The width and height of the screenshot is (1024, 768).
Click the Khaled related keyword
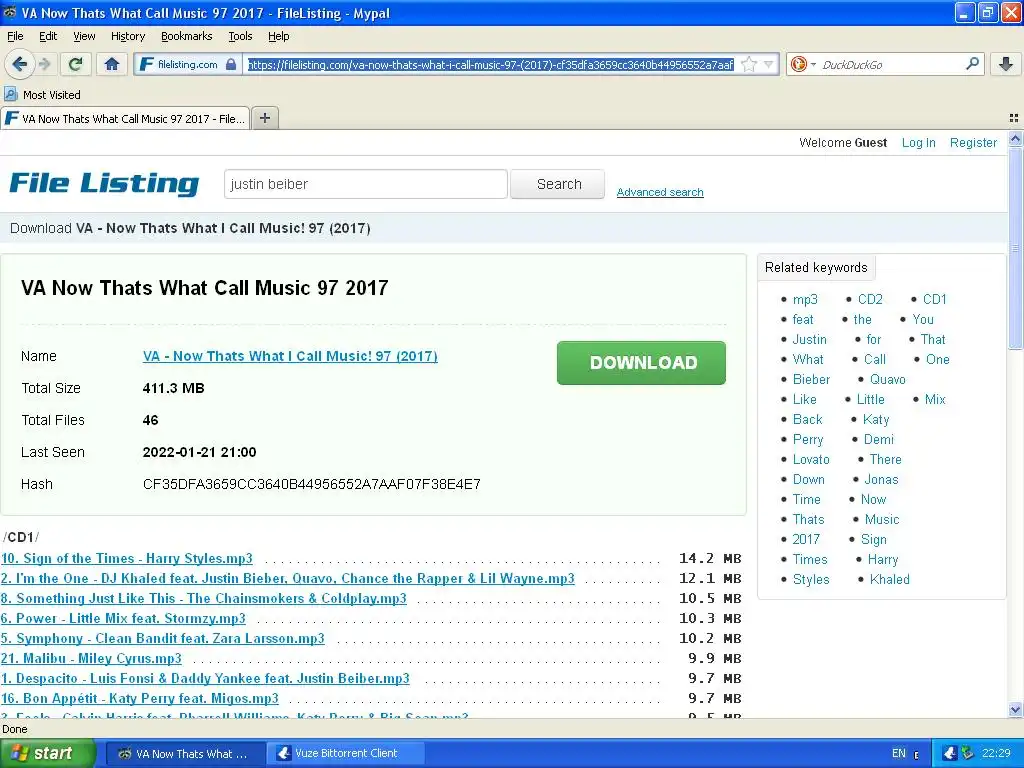[889, 579]
